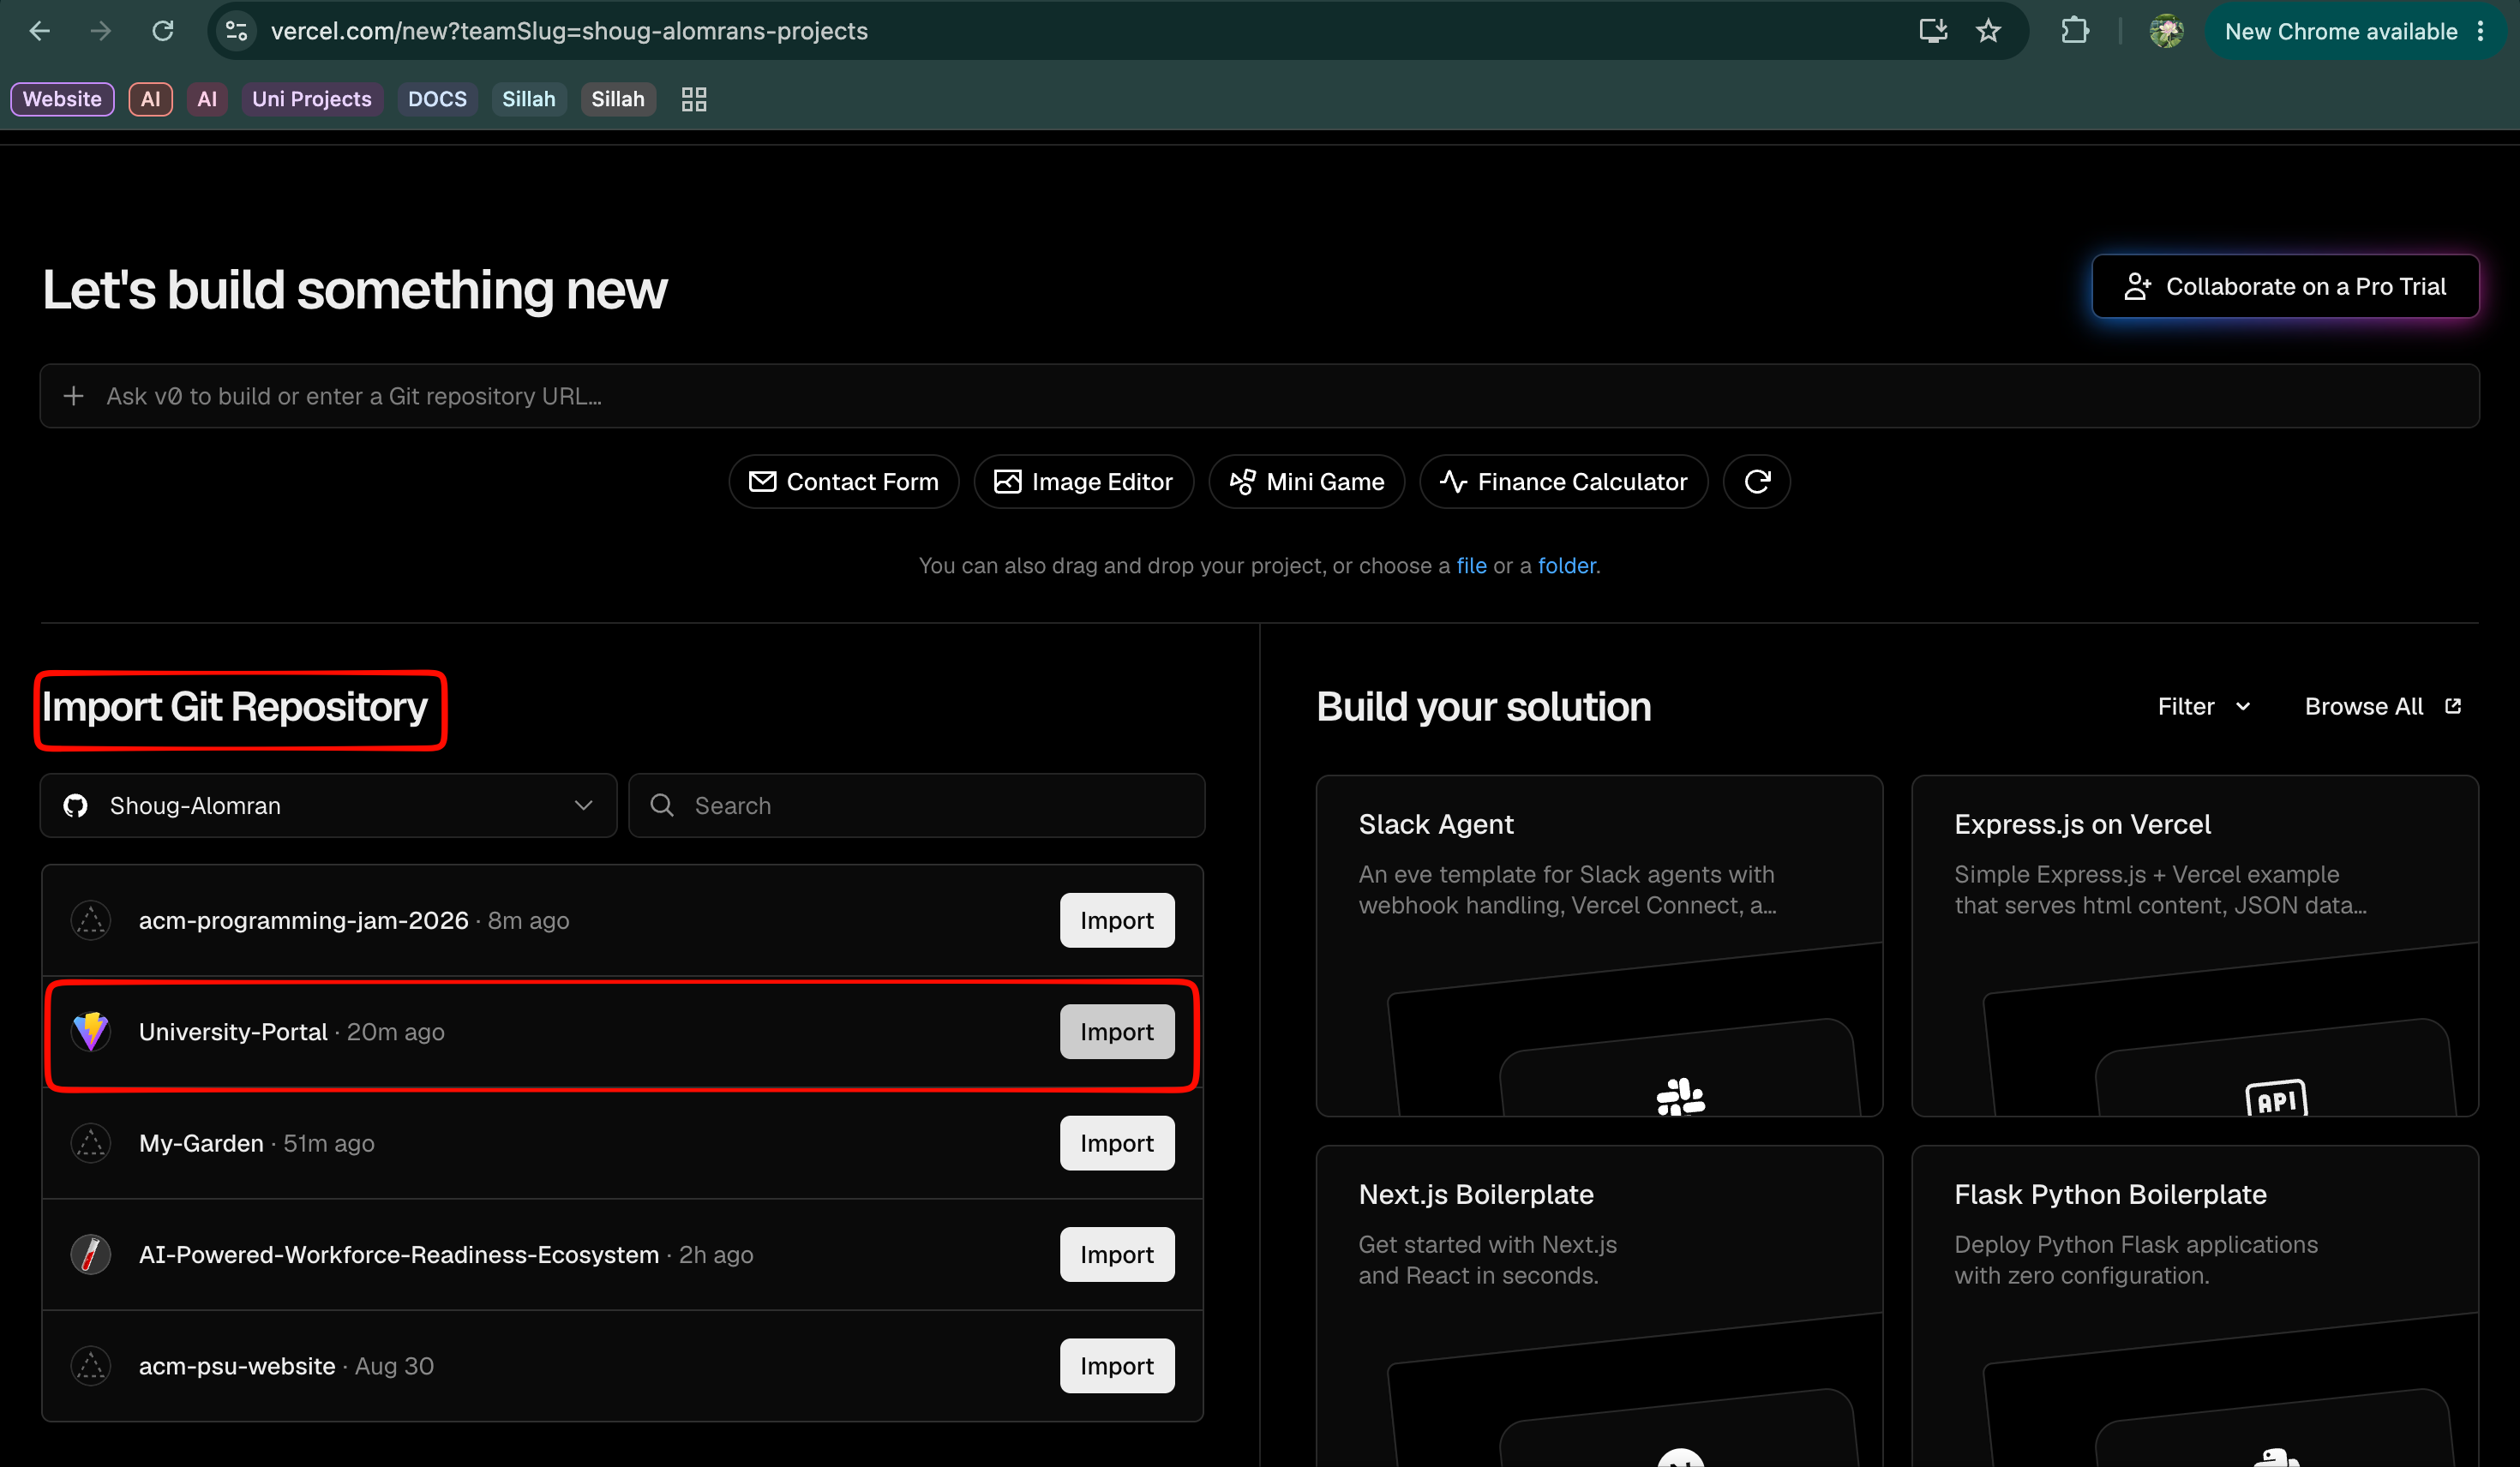Open the pink AI bookmark group
2520x1467 pixels.
pos(207,99)
